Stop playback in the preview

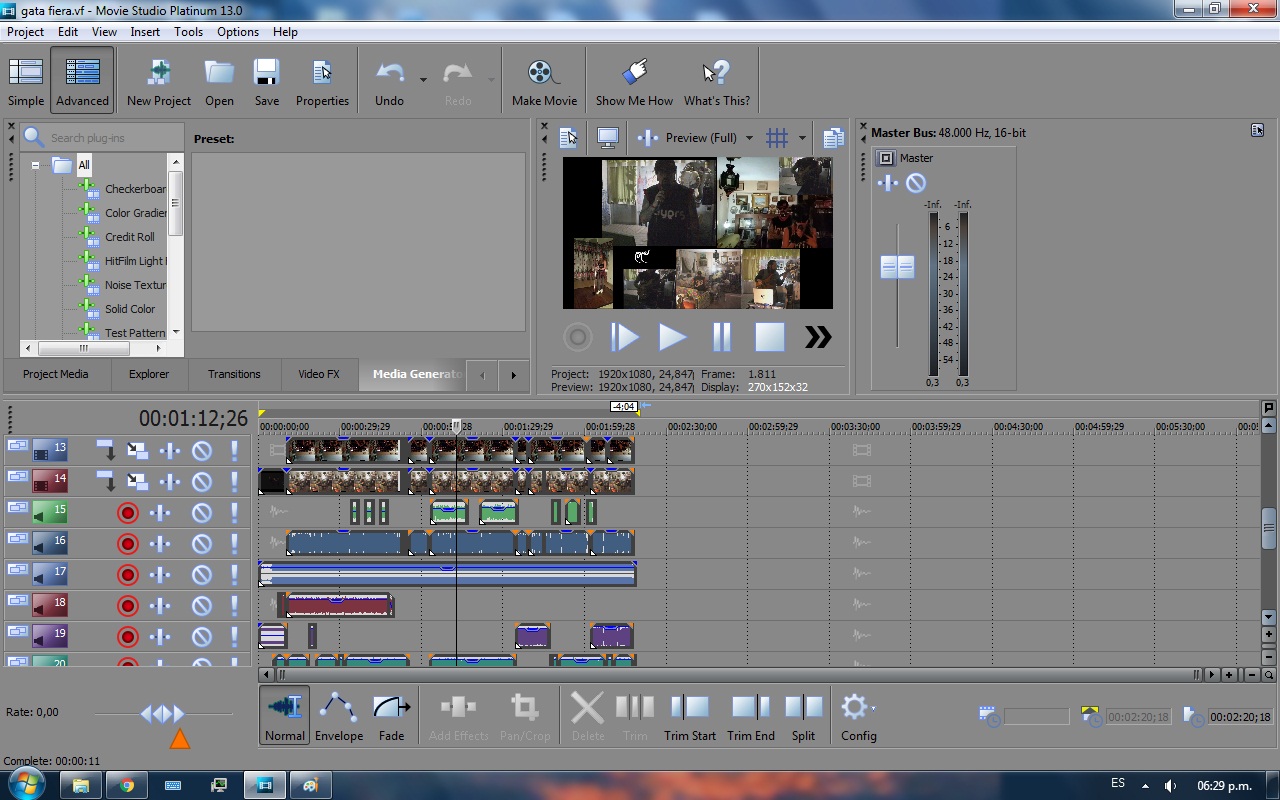[x=769, y=337]
